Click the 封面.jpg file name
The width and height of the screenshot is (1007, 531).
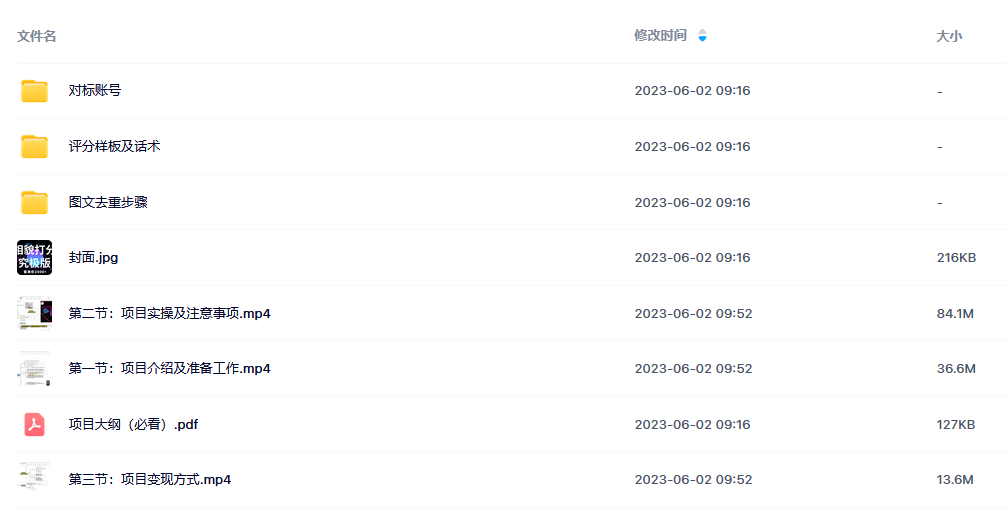point(93,257)
